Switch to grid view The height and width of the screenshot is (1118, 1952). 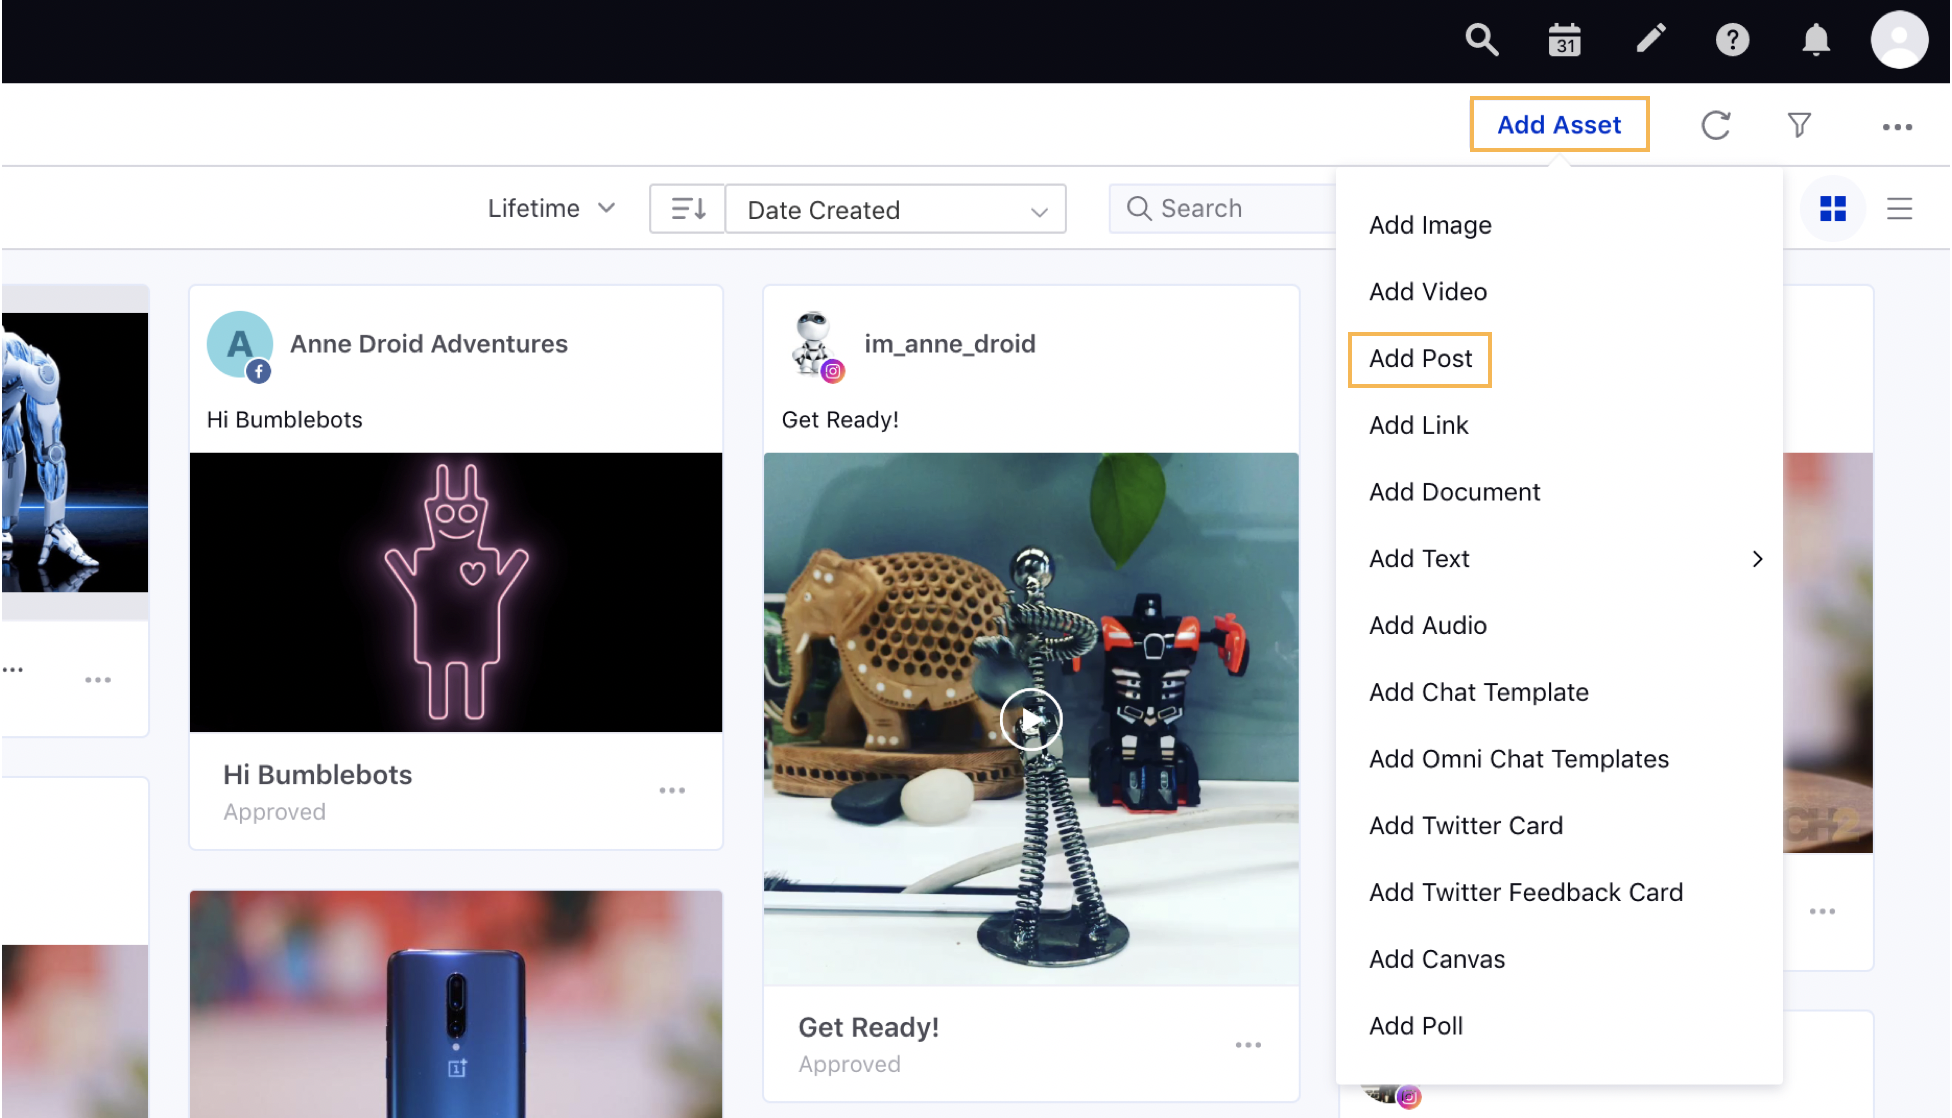click(x=1833, y=208)
